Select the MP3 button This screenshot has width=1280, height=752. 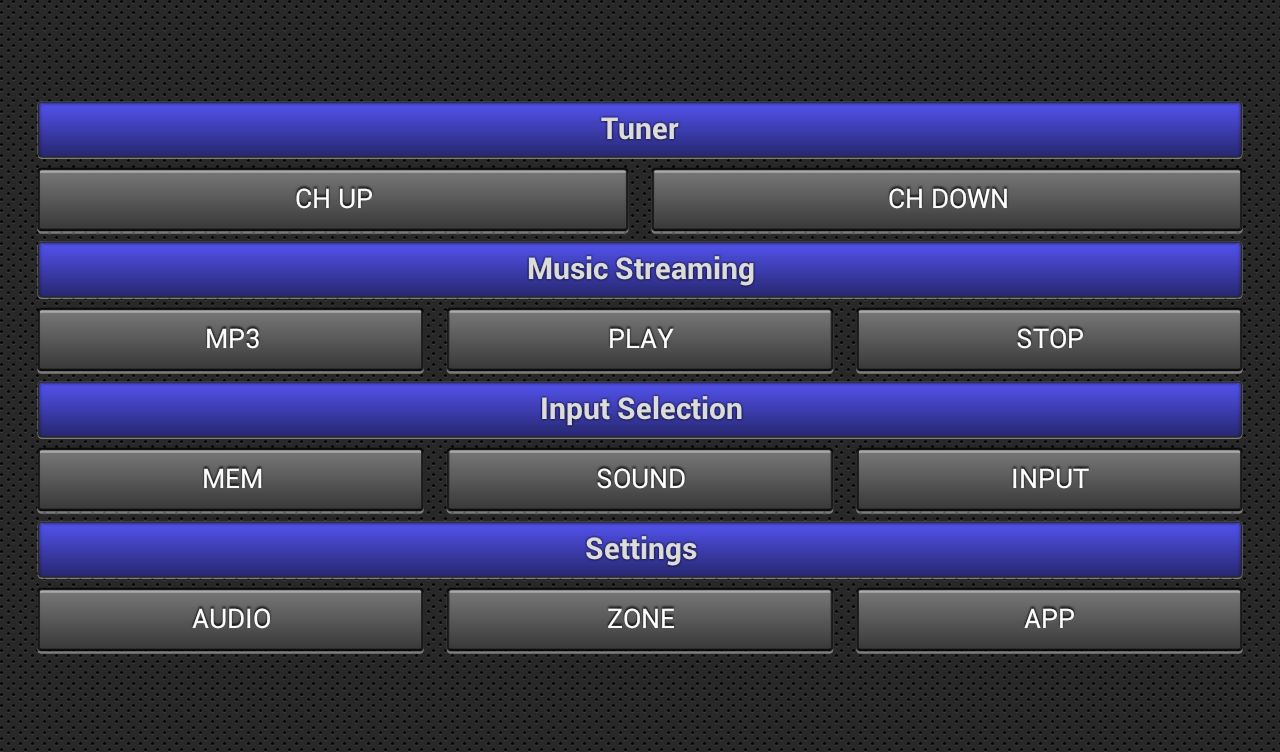231,339
